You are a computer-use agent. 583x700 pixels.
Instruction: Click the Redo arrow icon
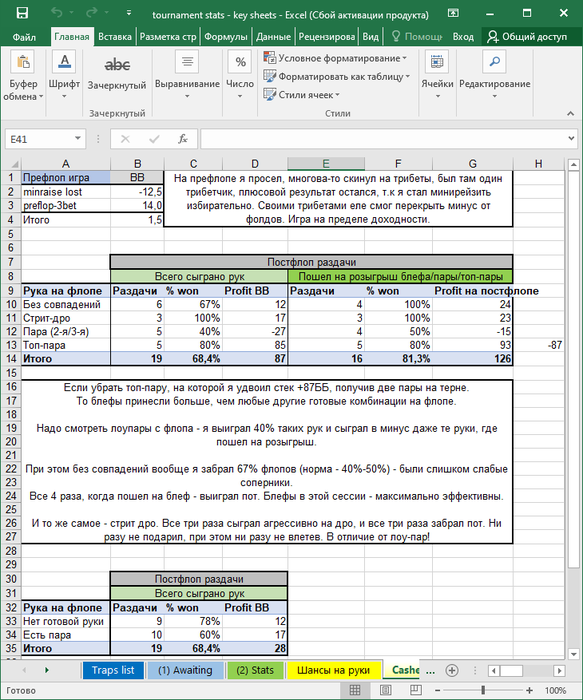click(x=92, y=13)
